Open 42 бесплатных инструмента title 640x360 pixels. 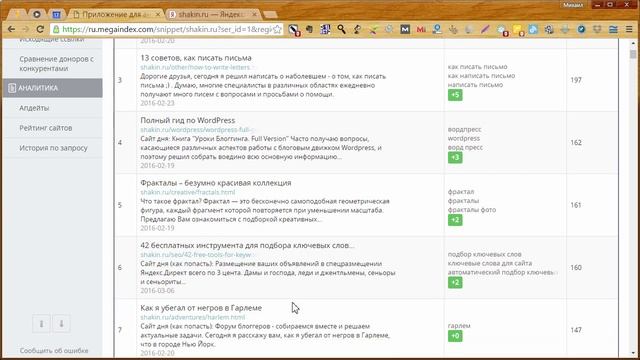click(247, 245)
